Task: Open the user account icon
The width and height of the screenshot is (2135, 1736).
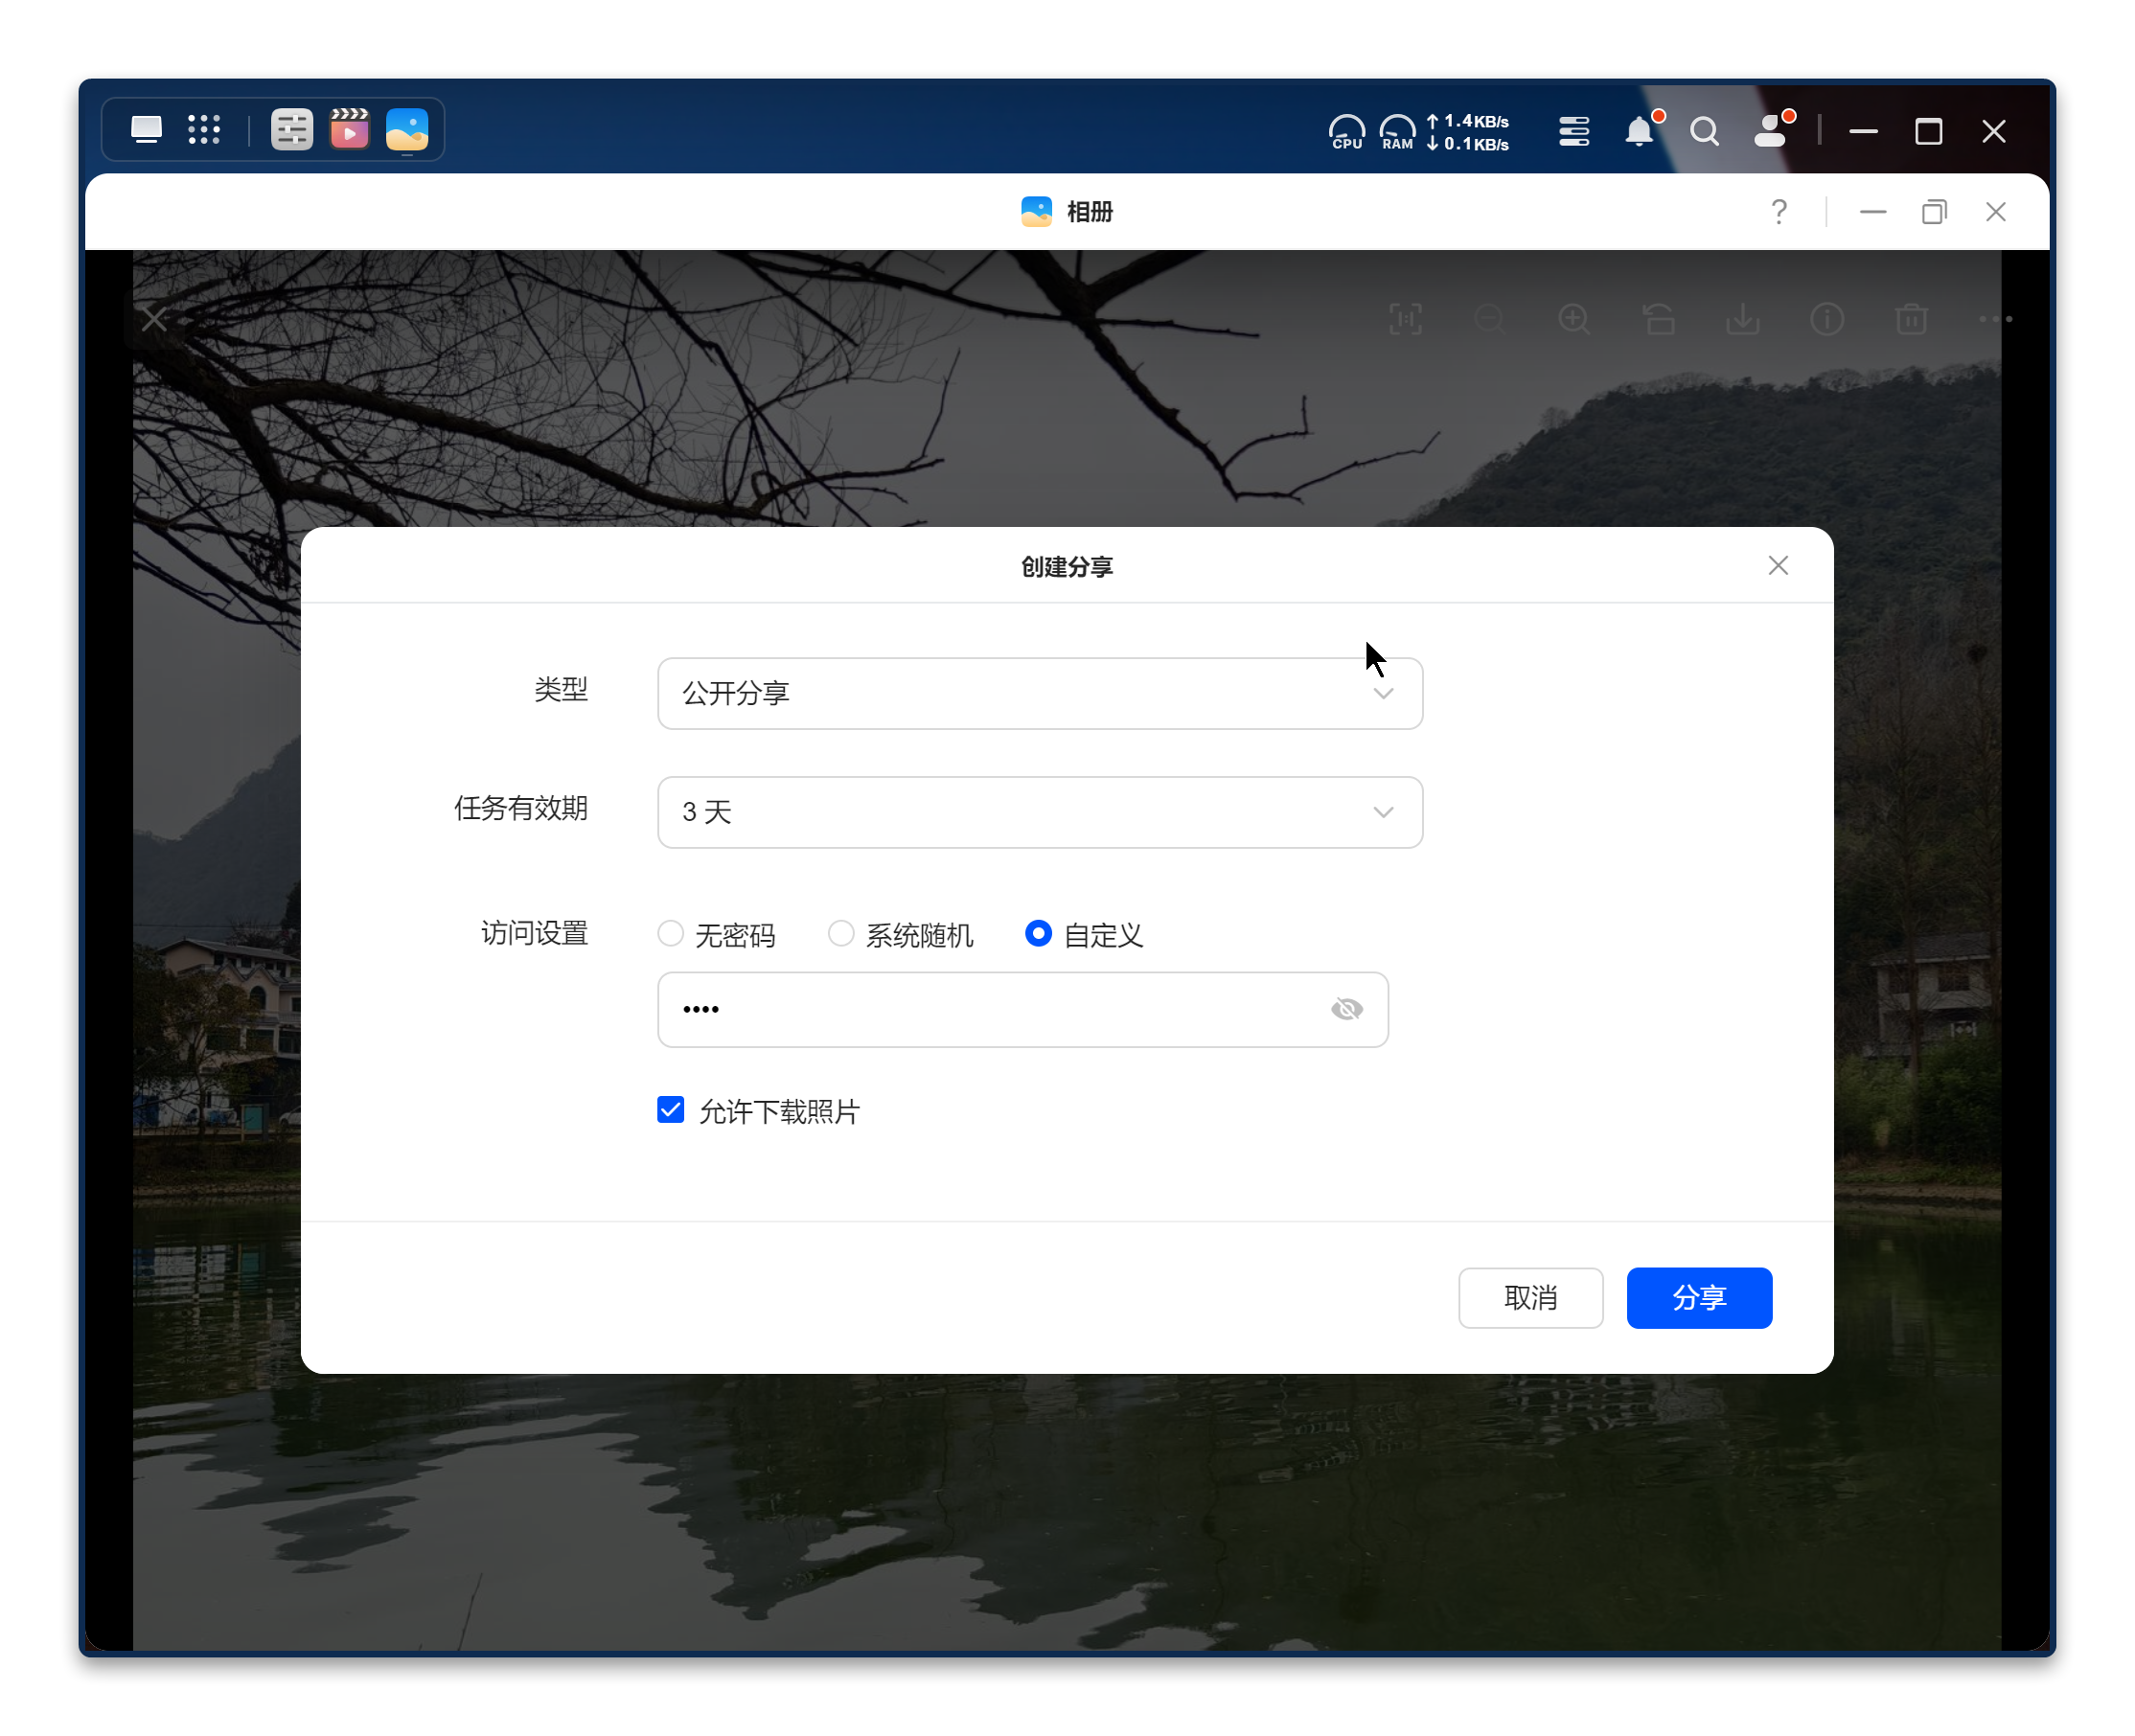Action: [1771, 131]
